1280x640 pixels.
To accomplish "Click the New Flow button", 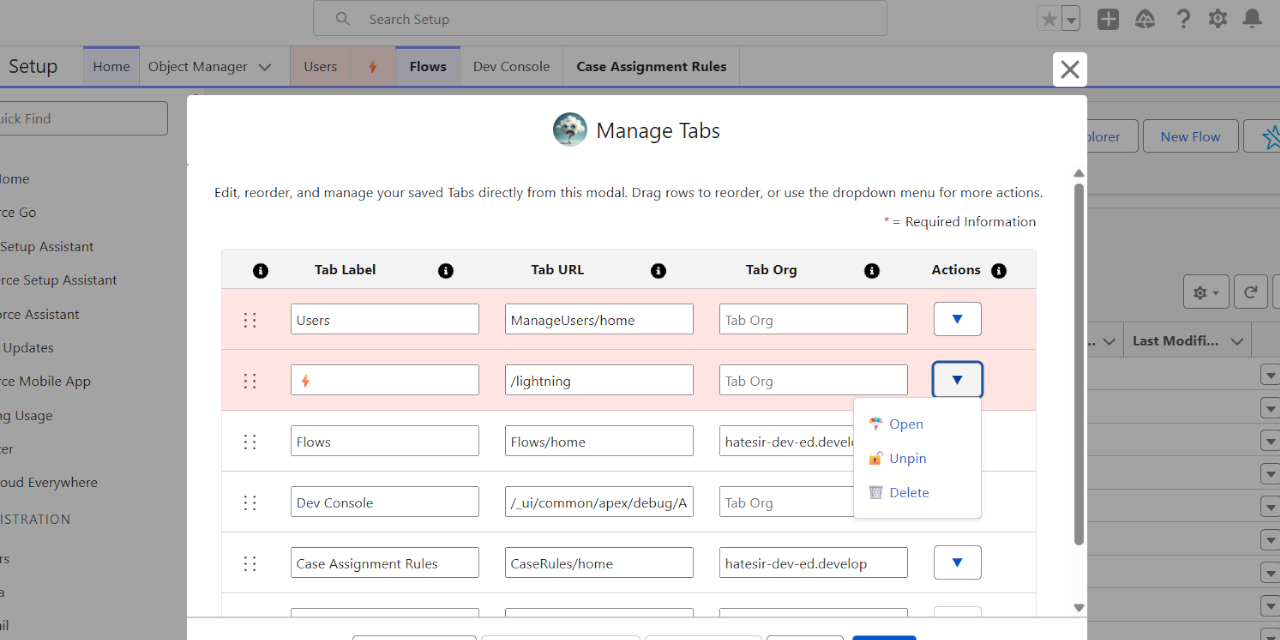I will pyautogui.click(x=1190, y=137).
